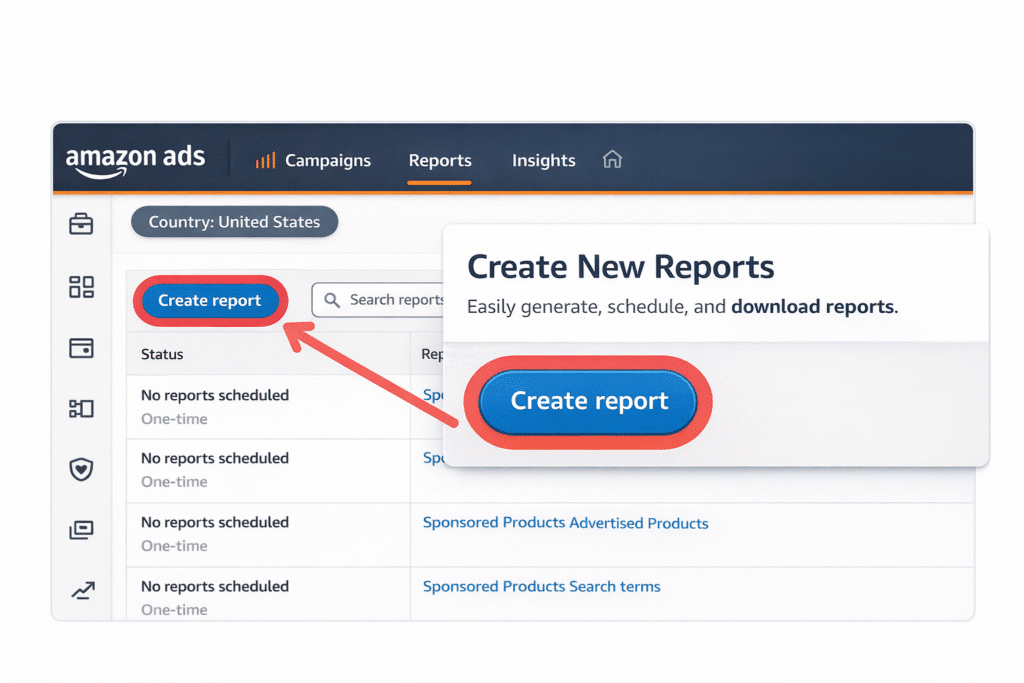Click the amazon ads logo

(135, 160)
